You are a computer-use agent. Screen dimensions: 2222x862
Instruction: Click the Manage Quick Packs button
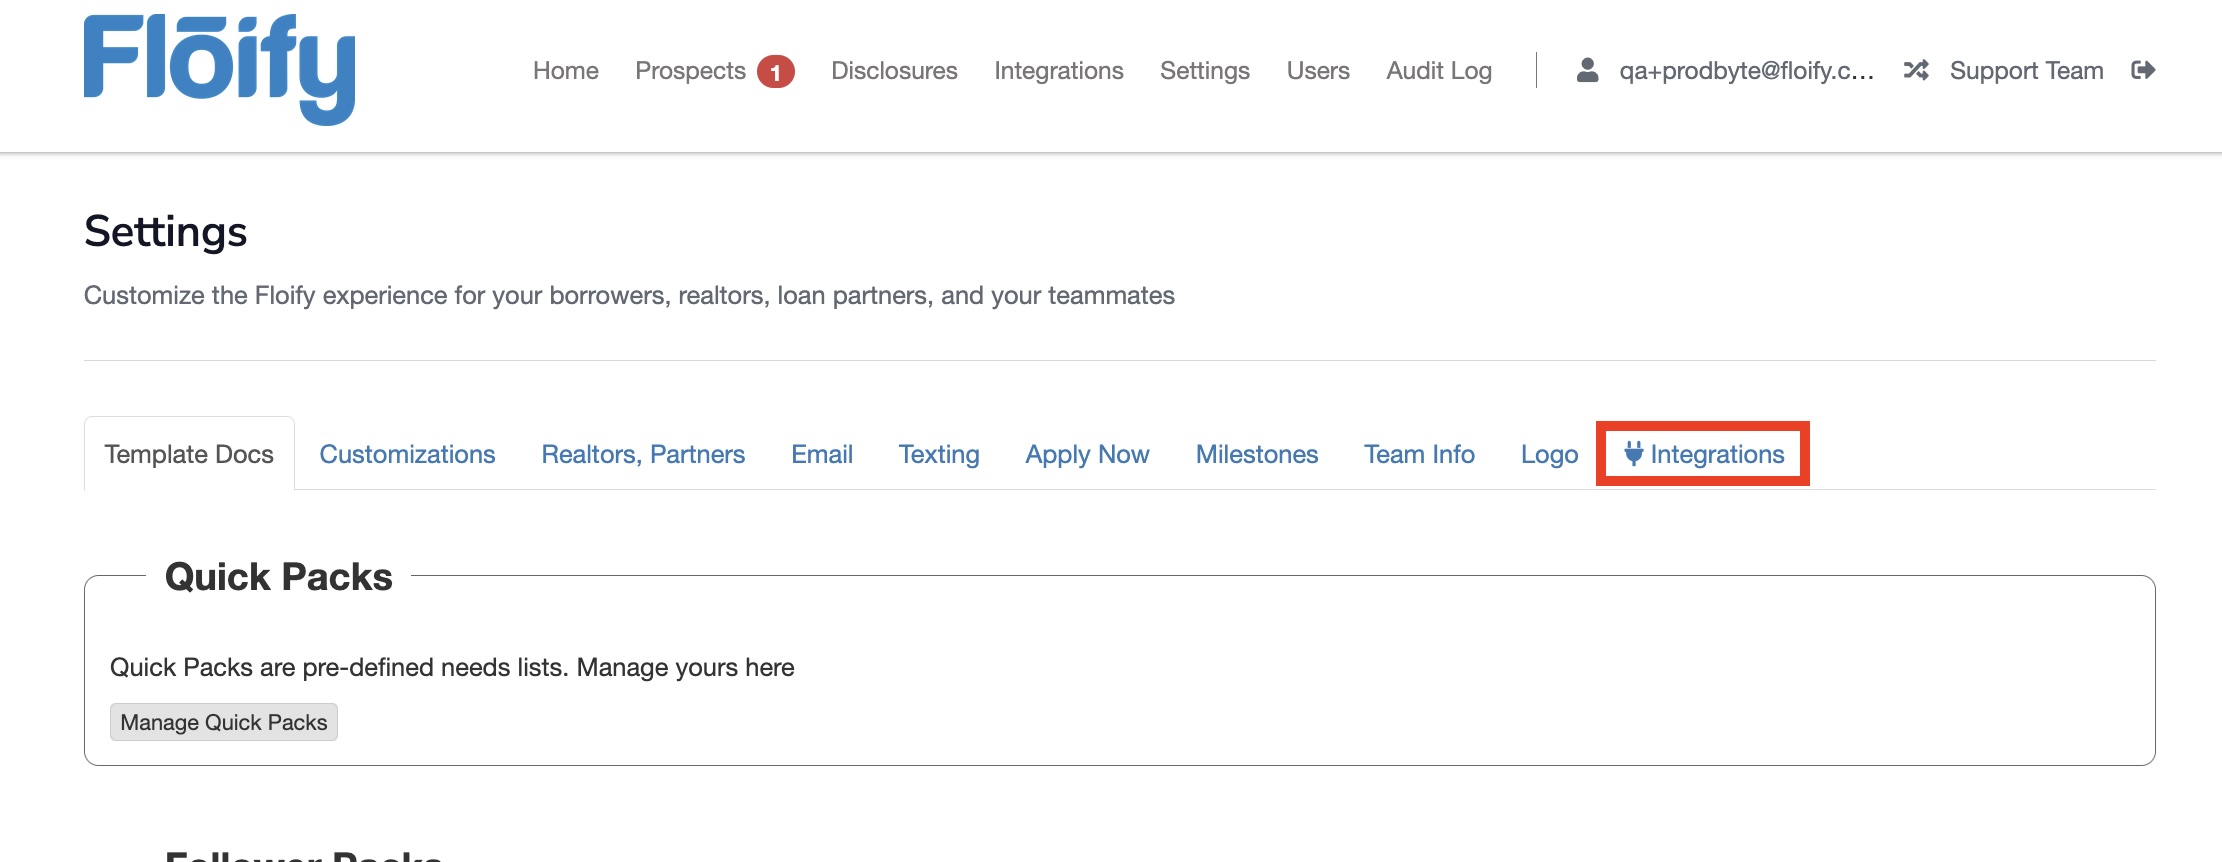pos(224,722)
